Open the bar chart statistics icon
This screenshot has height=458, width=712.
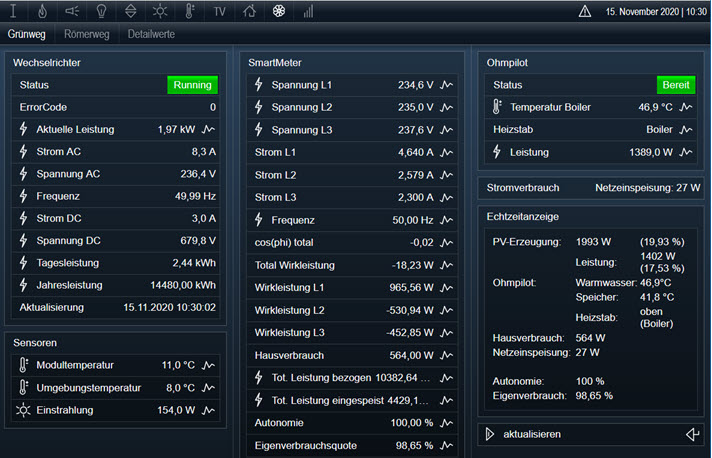308,11
